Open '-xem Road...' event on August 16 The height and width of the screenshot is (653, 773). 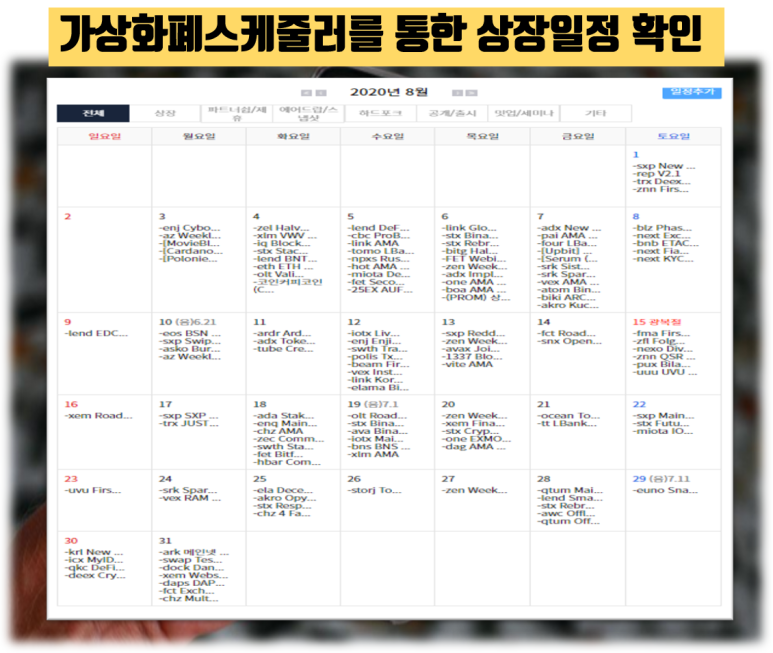click(98, 415)
